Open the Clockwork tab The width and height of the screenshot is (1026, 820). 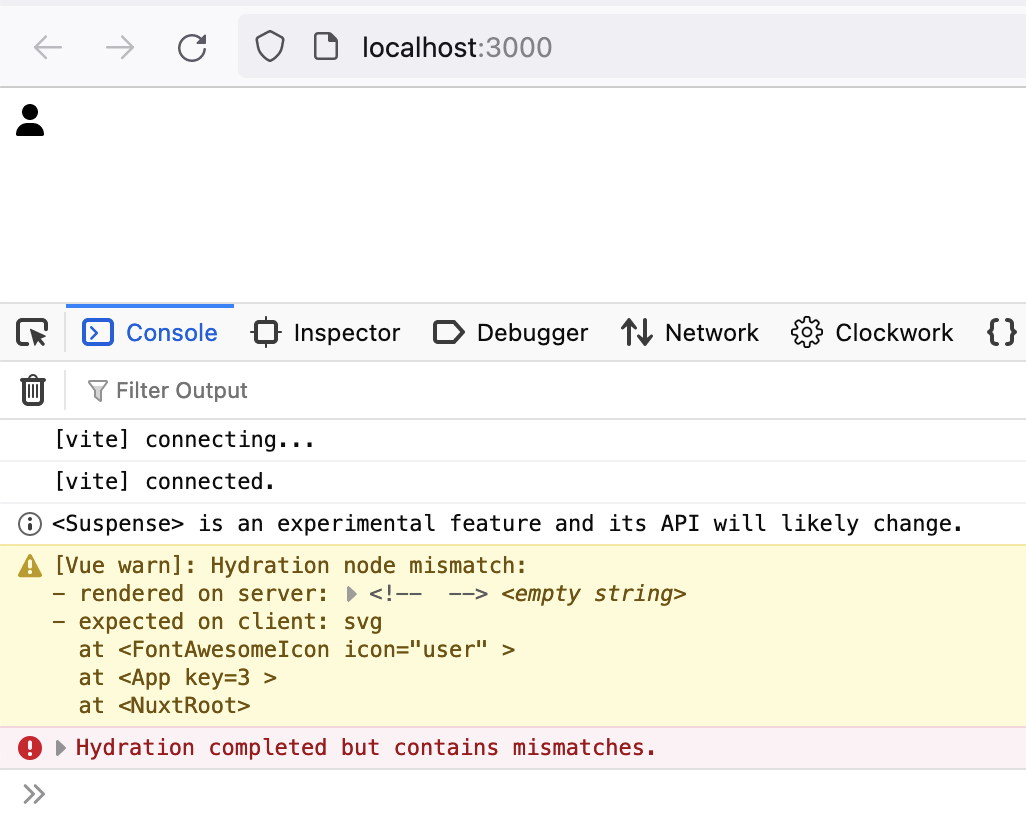(872, 333)
